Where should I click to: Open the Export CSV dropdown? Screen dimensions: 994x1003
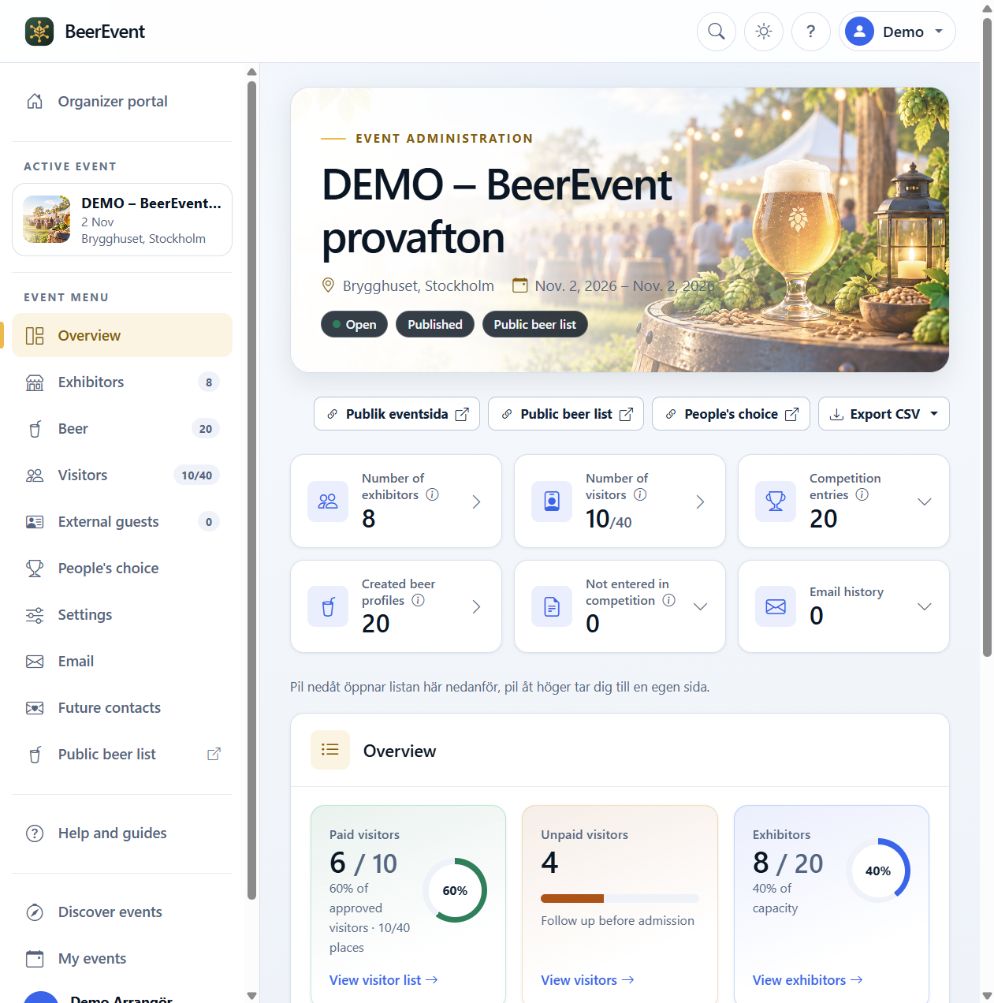883,414
